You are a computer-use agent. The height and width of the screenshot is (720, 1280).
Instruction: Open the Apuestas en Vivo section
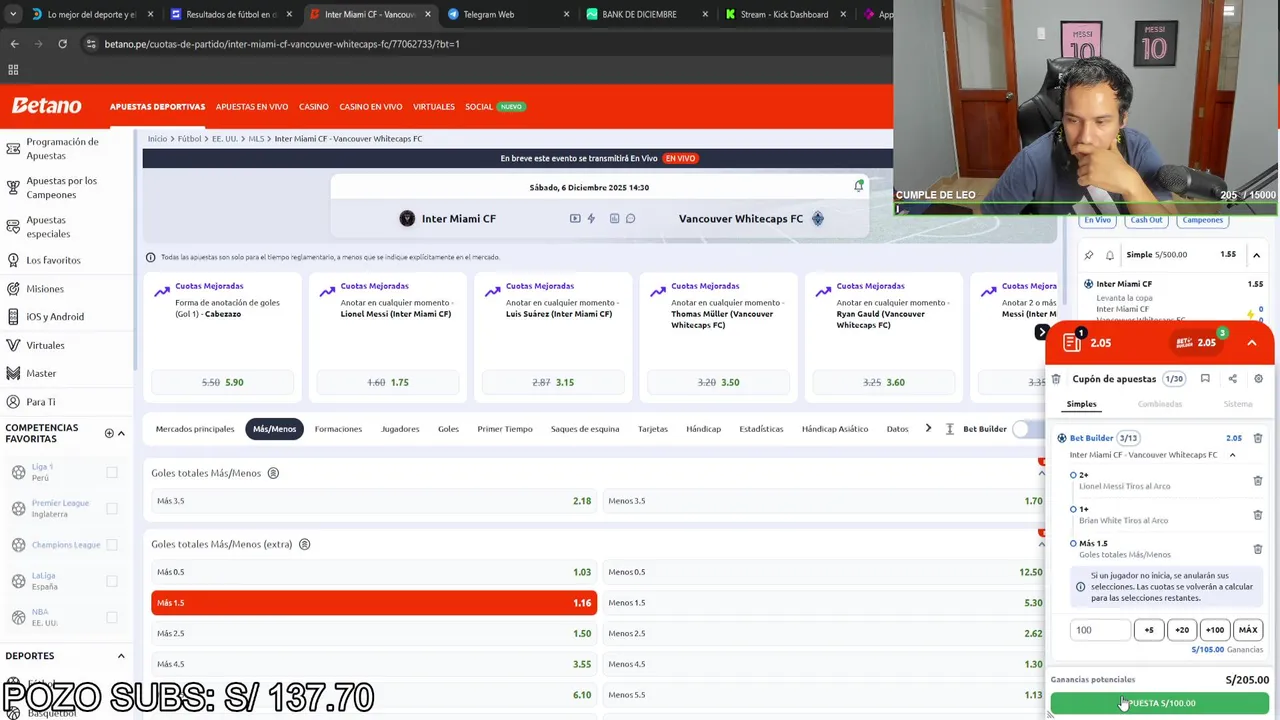click(252, 106)
